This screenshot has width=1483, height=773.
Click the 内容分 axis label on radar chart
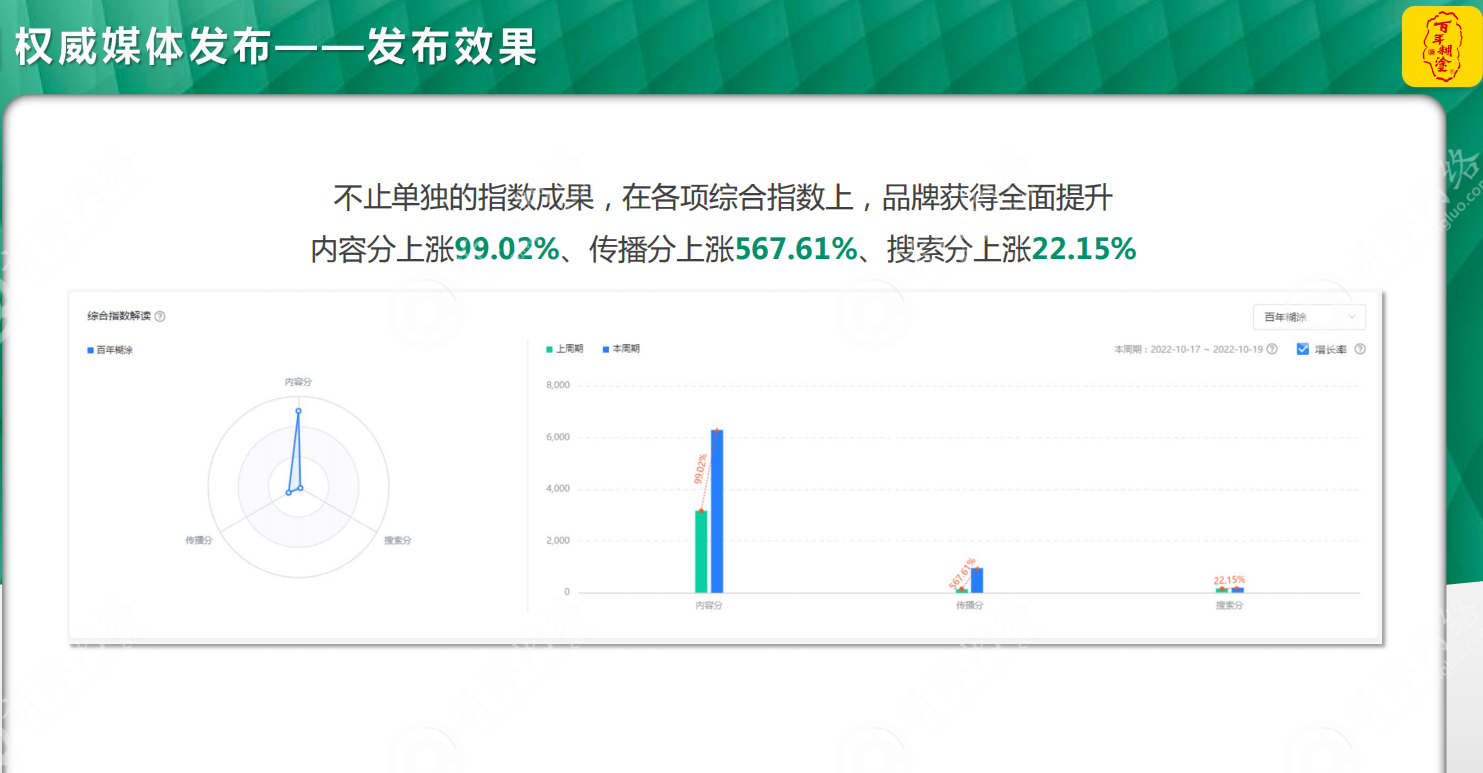coord(298,382)
